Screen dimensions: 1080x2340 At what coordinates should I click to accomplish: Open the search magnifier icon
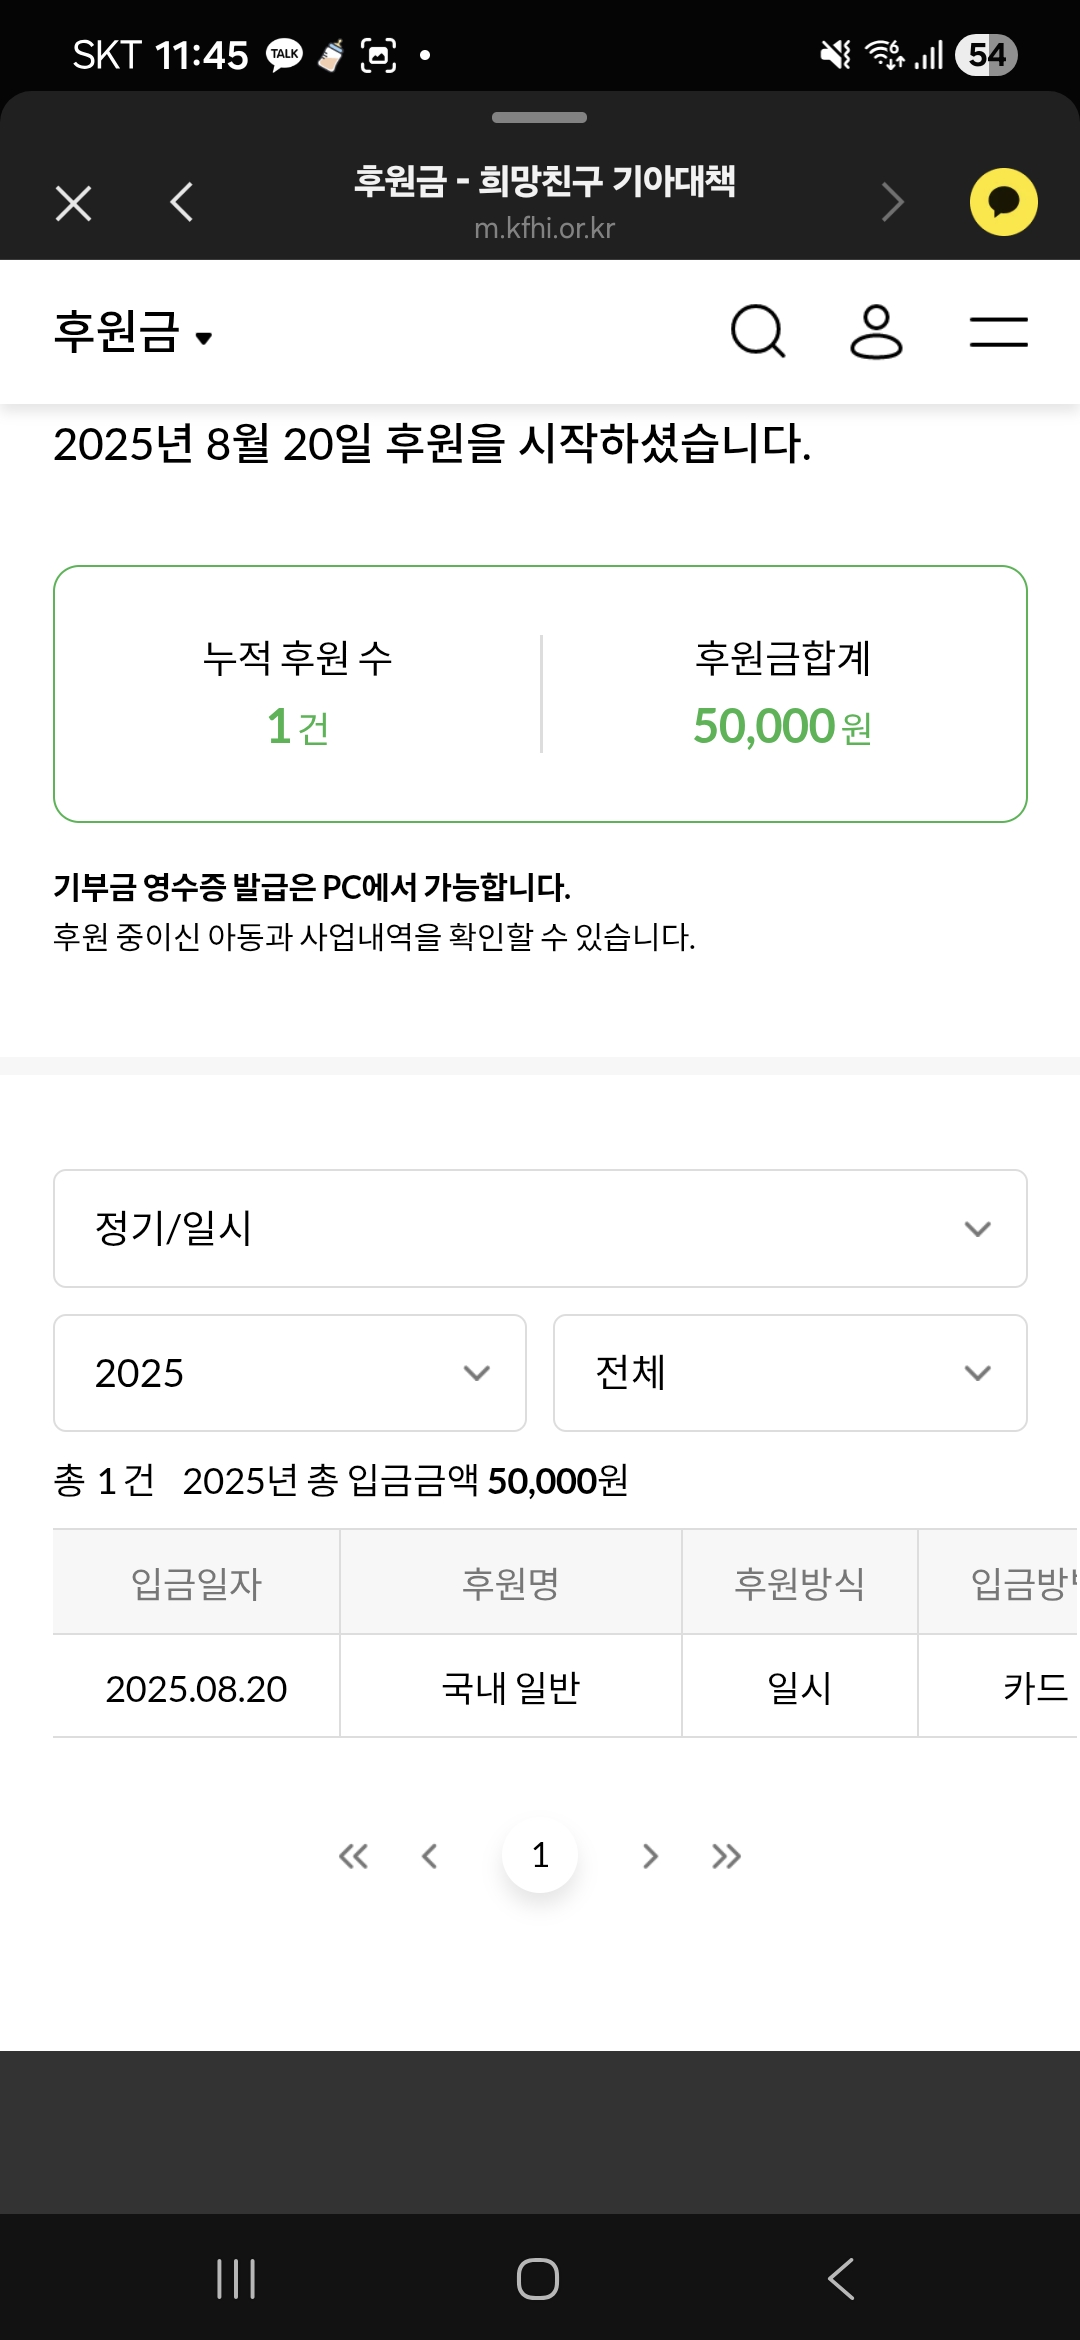pos(757,331)
